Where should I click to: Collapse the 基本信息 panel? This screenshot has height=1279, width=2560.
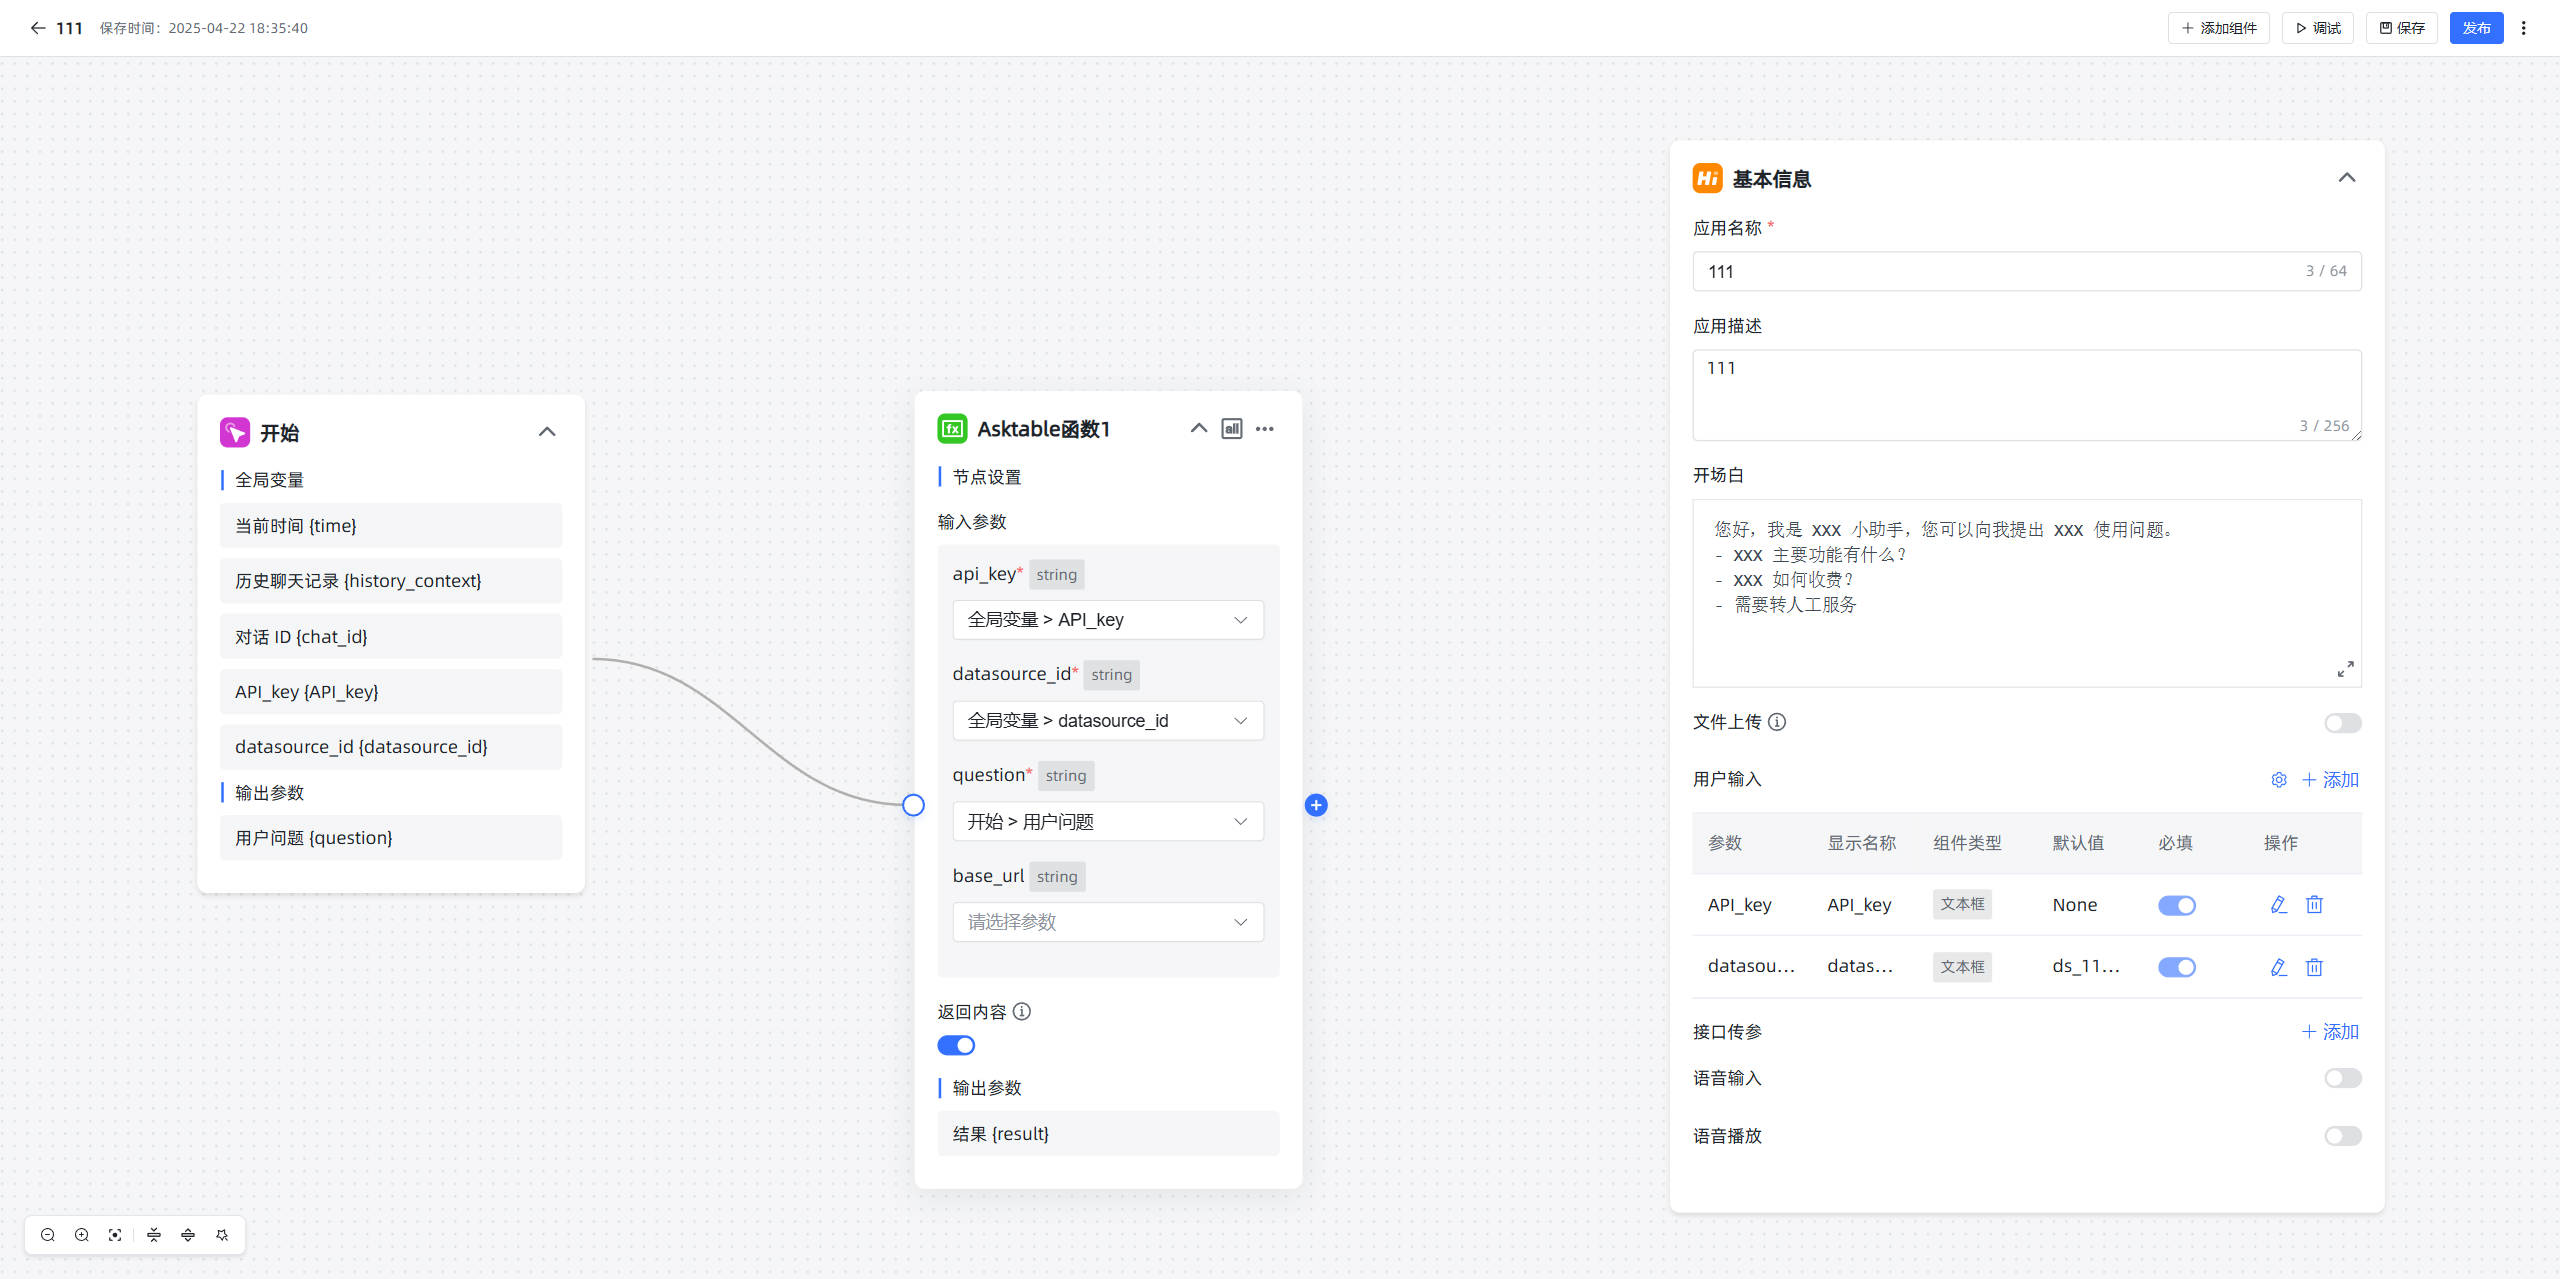point(2346,178)
